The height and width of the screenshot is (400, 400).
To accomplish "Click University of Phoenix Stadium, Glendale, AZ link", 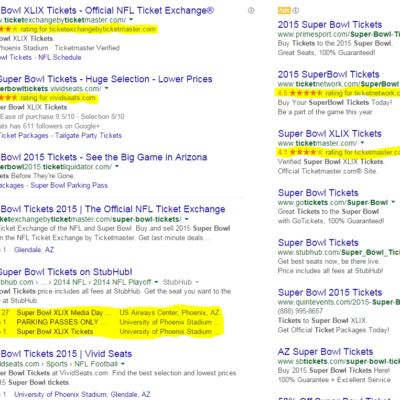I will [82, 394].
